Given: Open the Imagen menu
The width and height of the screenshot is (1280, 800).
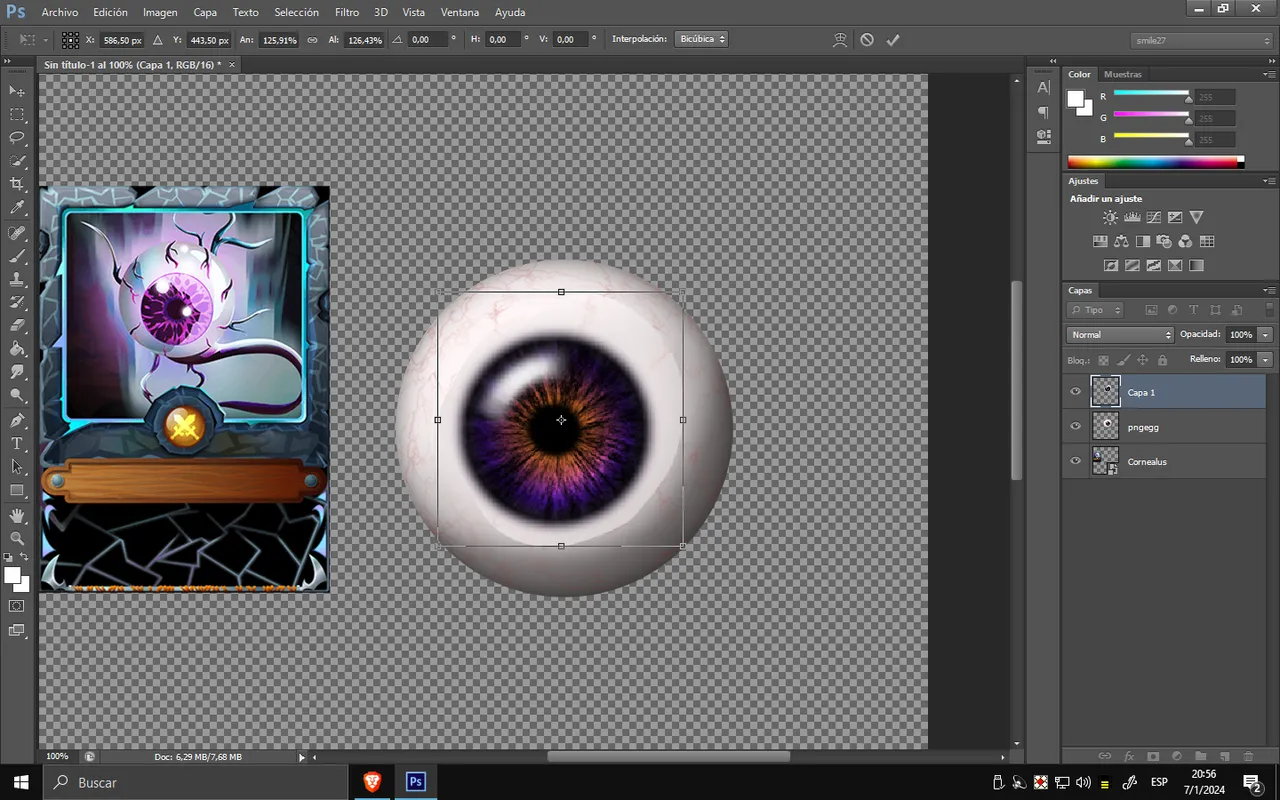Looking at the screenshot, I should 160,12.
